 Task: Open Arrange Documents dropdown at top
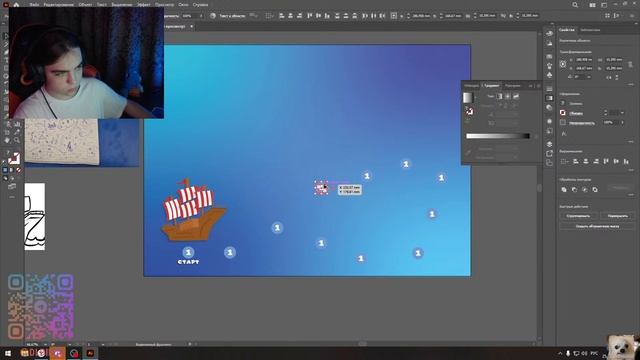click(x=593, y=5)
